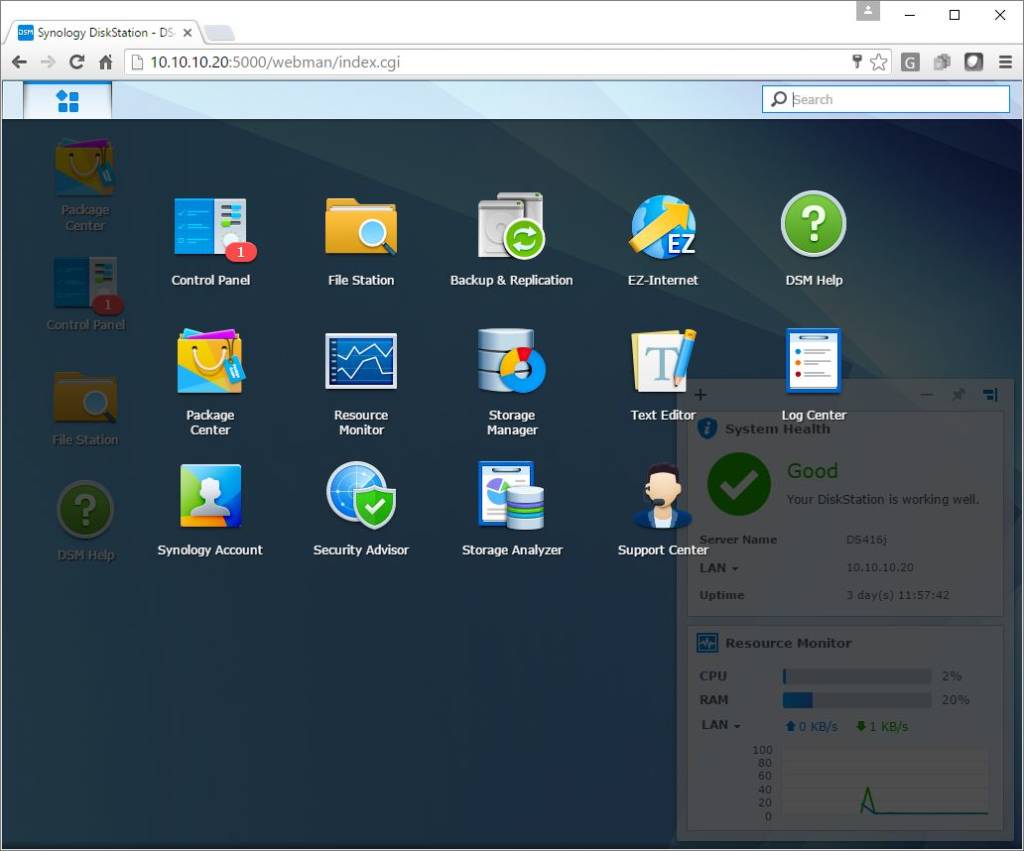Add a widget using the plus button

coord(701,395)
